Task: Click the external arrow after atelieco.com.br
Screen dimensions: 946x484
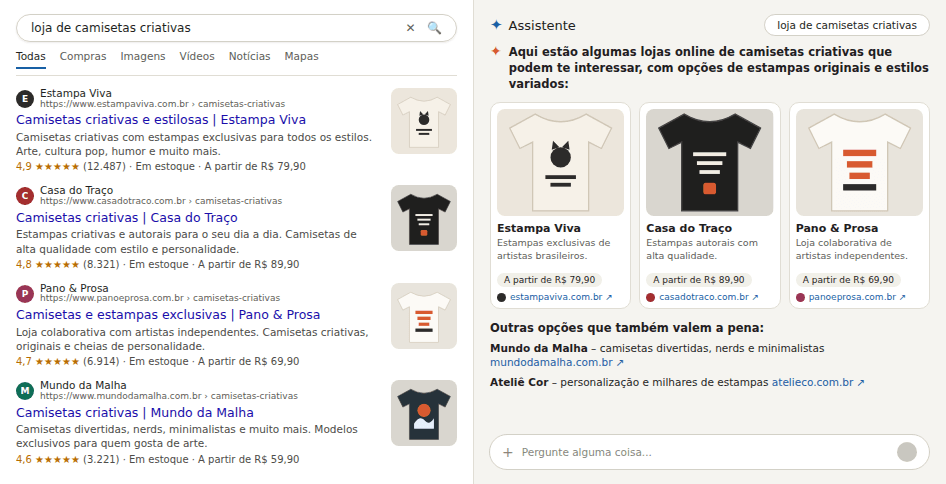Action: [861, 383]
